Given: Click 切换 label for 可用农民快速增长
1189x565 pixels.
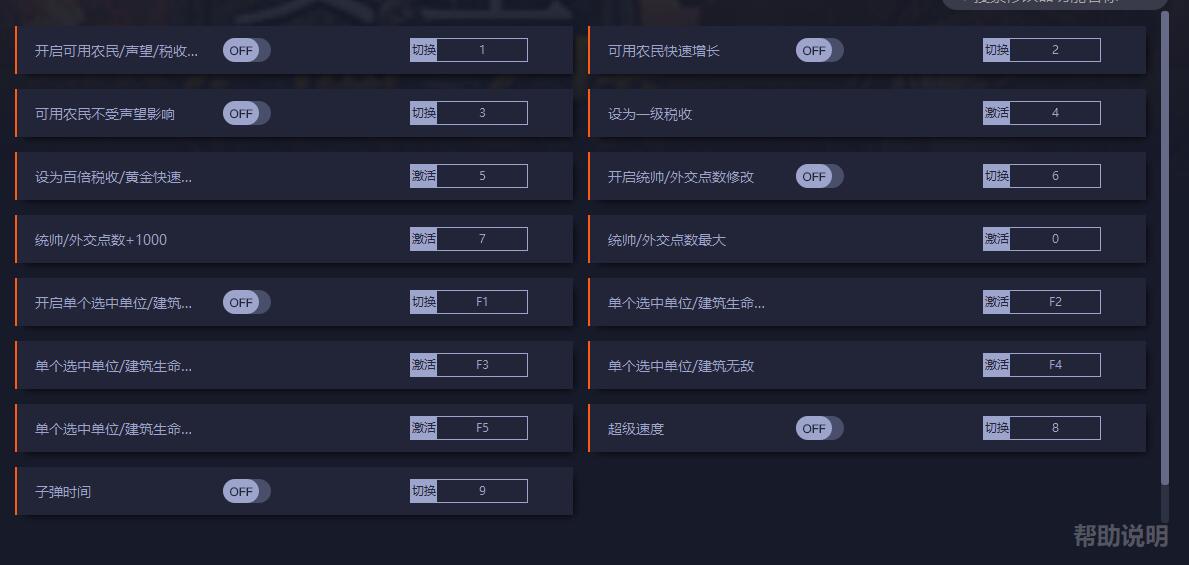Looking at the screenshot, I should (996, 50).
